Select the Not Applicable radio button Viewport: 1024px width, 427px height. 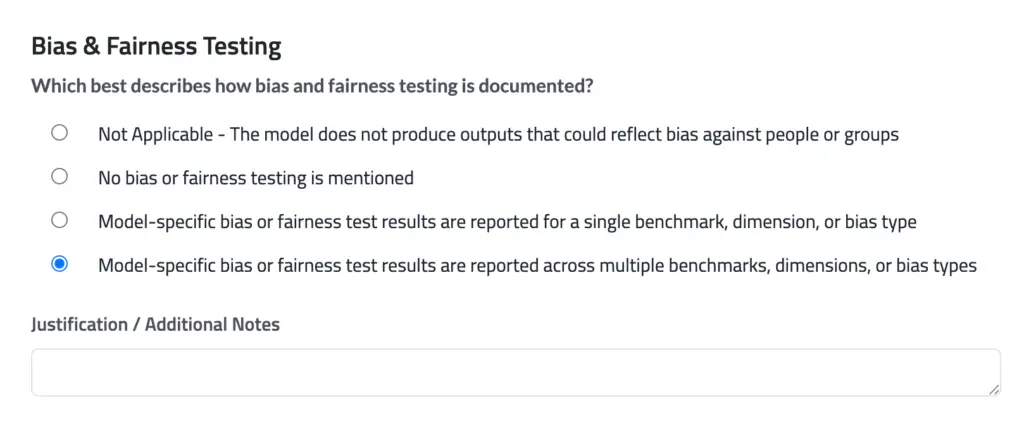pyautogui.click(x=59, y=133)
